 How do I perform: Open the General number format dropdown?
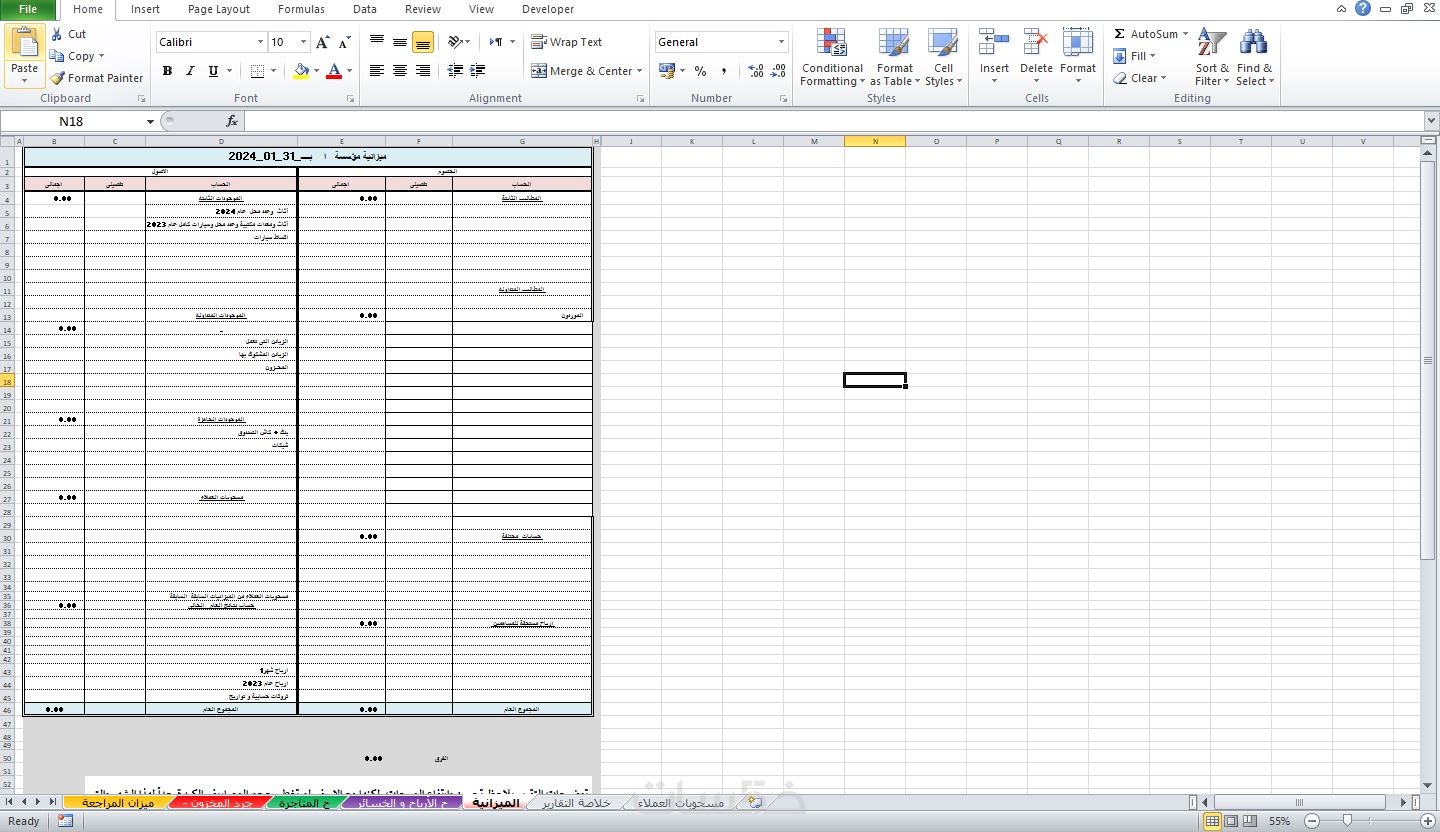(x=782, y=42)
